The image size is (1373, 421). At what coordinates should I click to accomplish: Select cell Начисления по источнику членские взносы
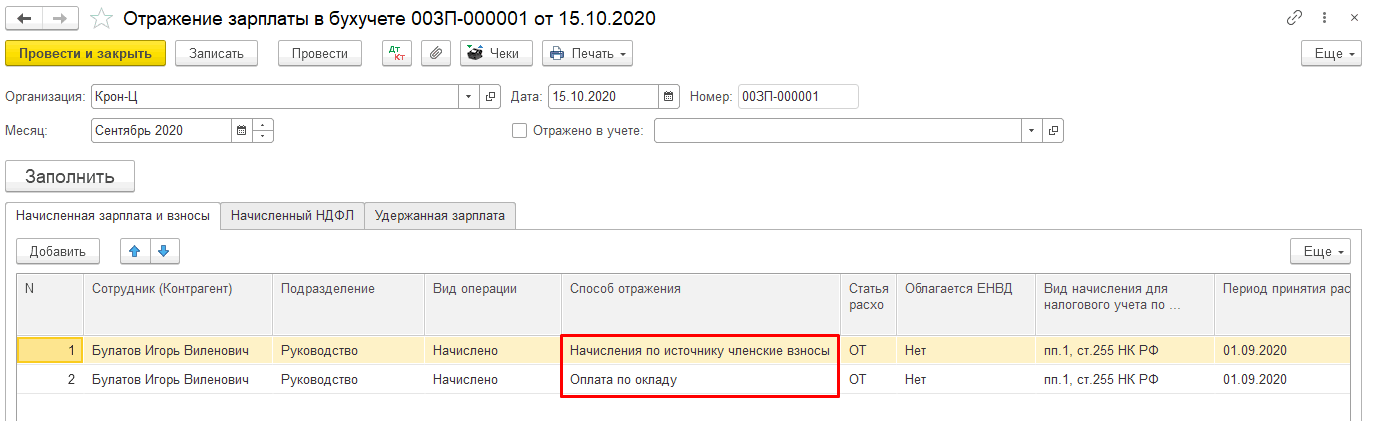(x=700, y=351)
